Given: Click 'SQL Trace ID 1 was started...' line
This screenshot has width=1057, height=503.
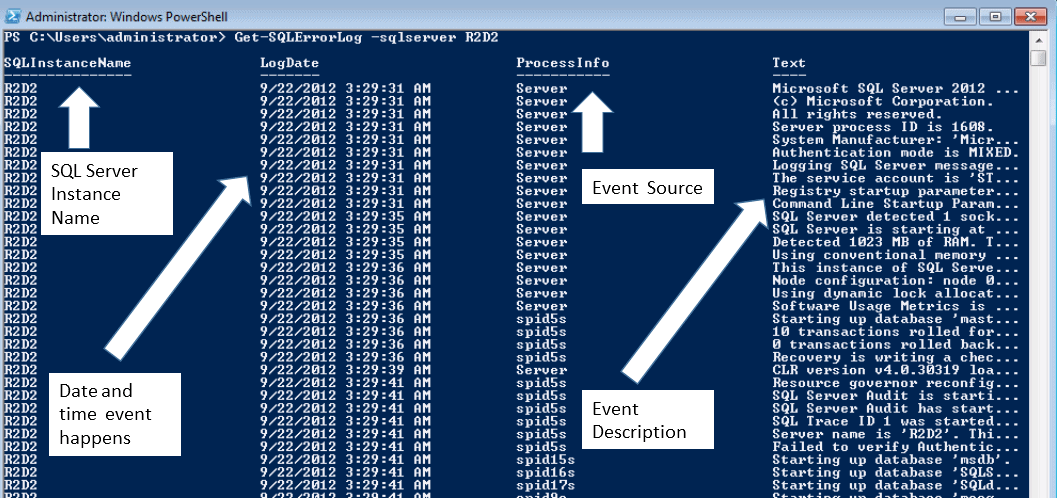Looking at the screenshot, I should pyautogui.click(x=895, y=421).
